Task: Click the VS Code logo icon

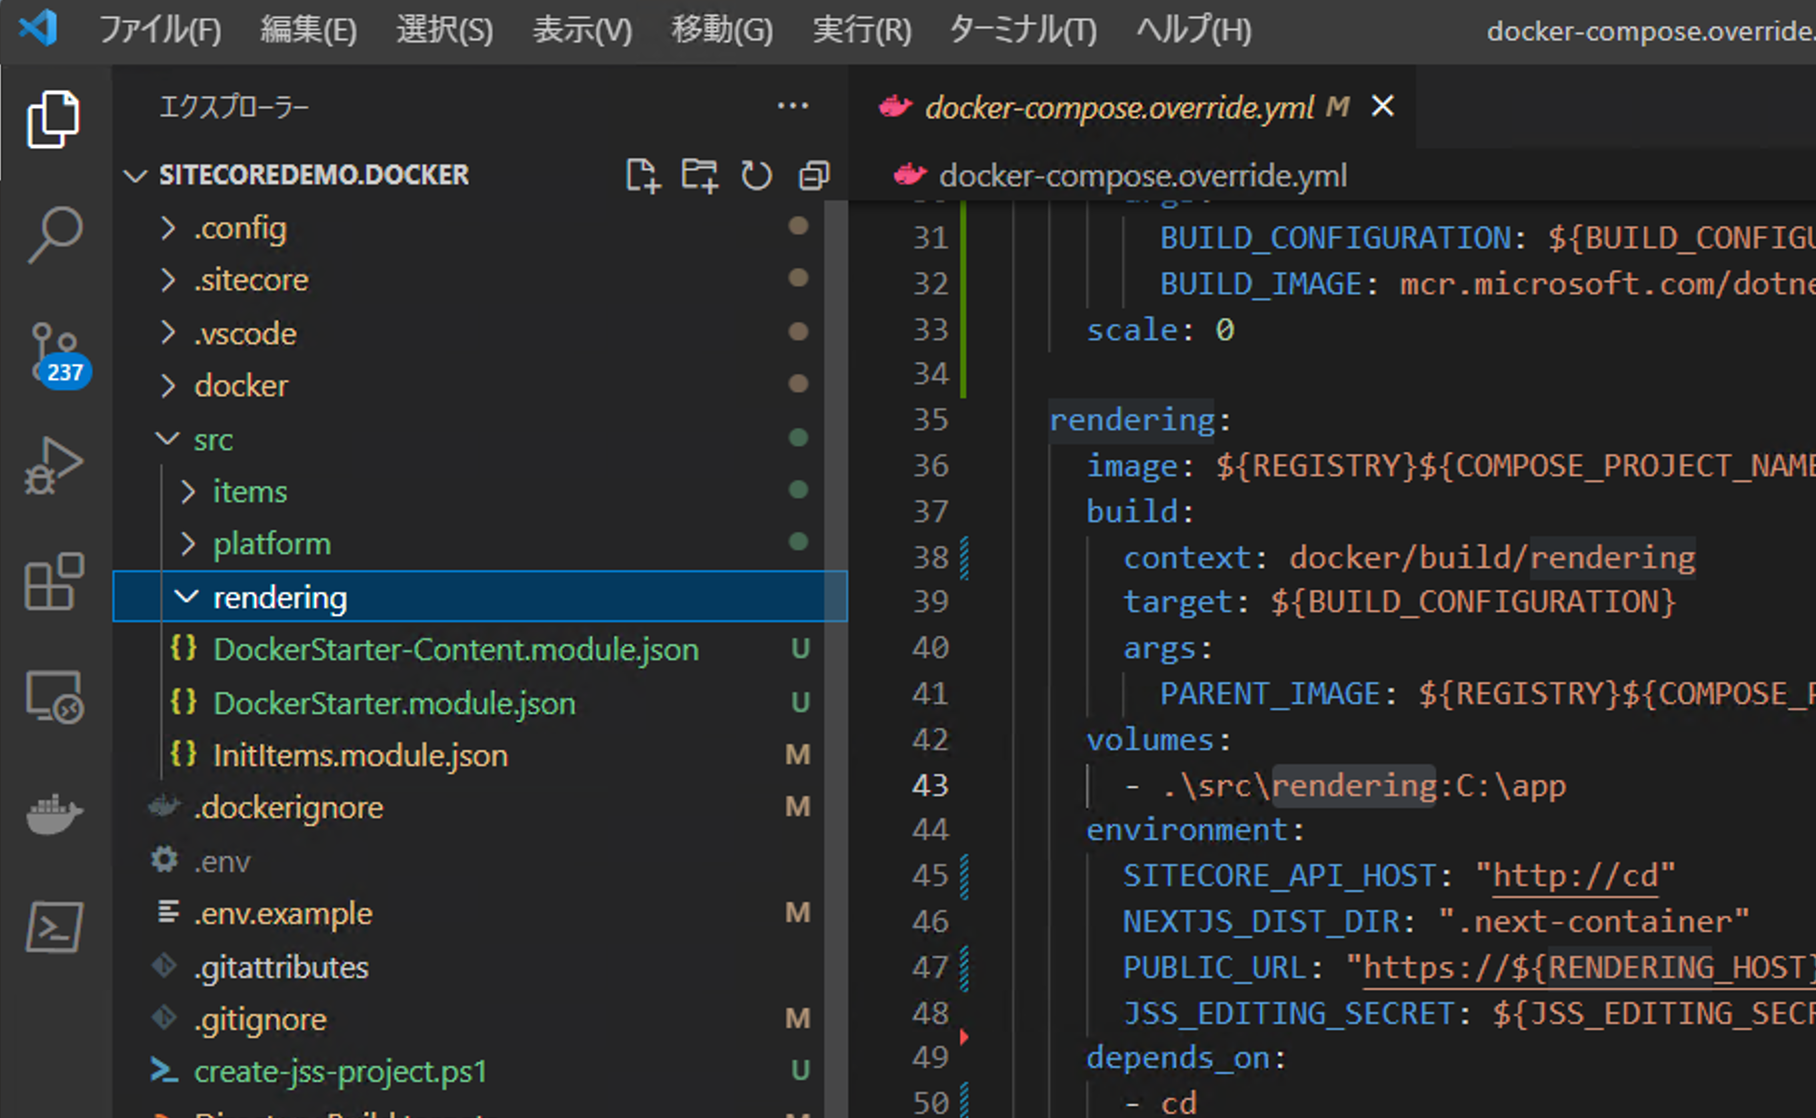Action: pos(38,28)
